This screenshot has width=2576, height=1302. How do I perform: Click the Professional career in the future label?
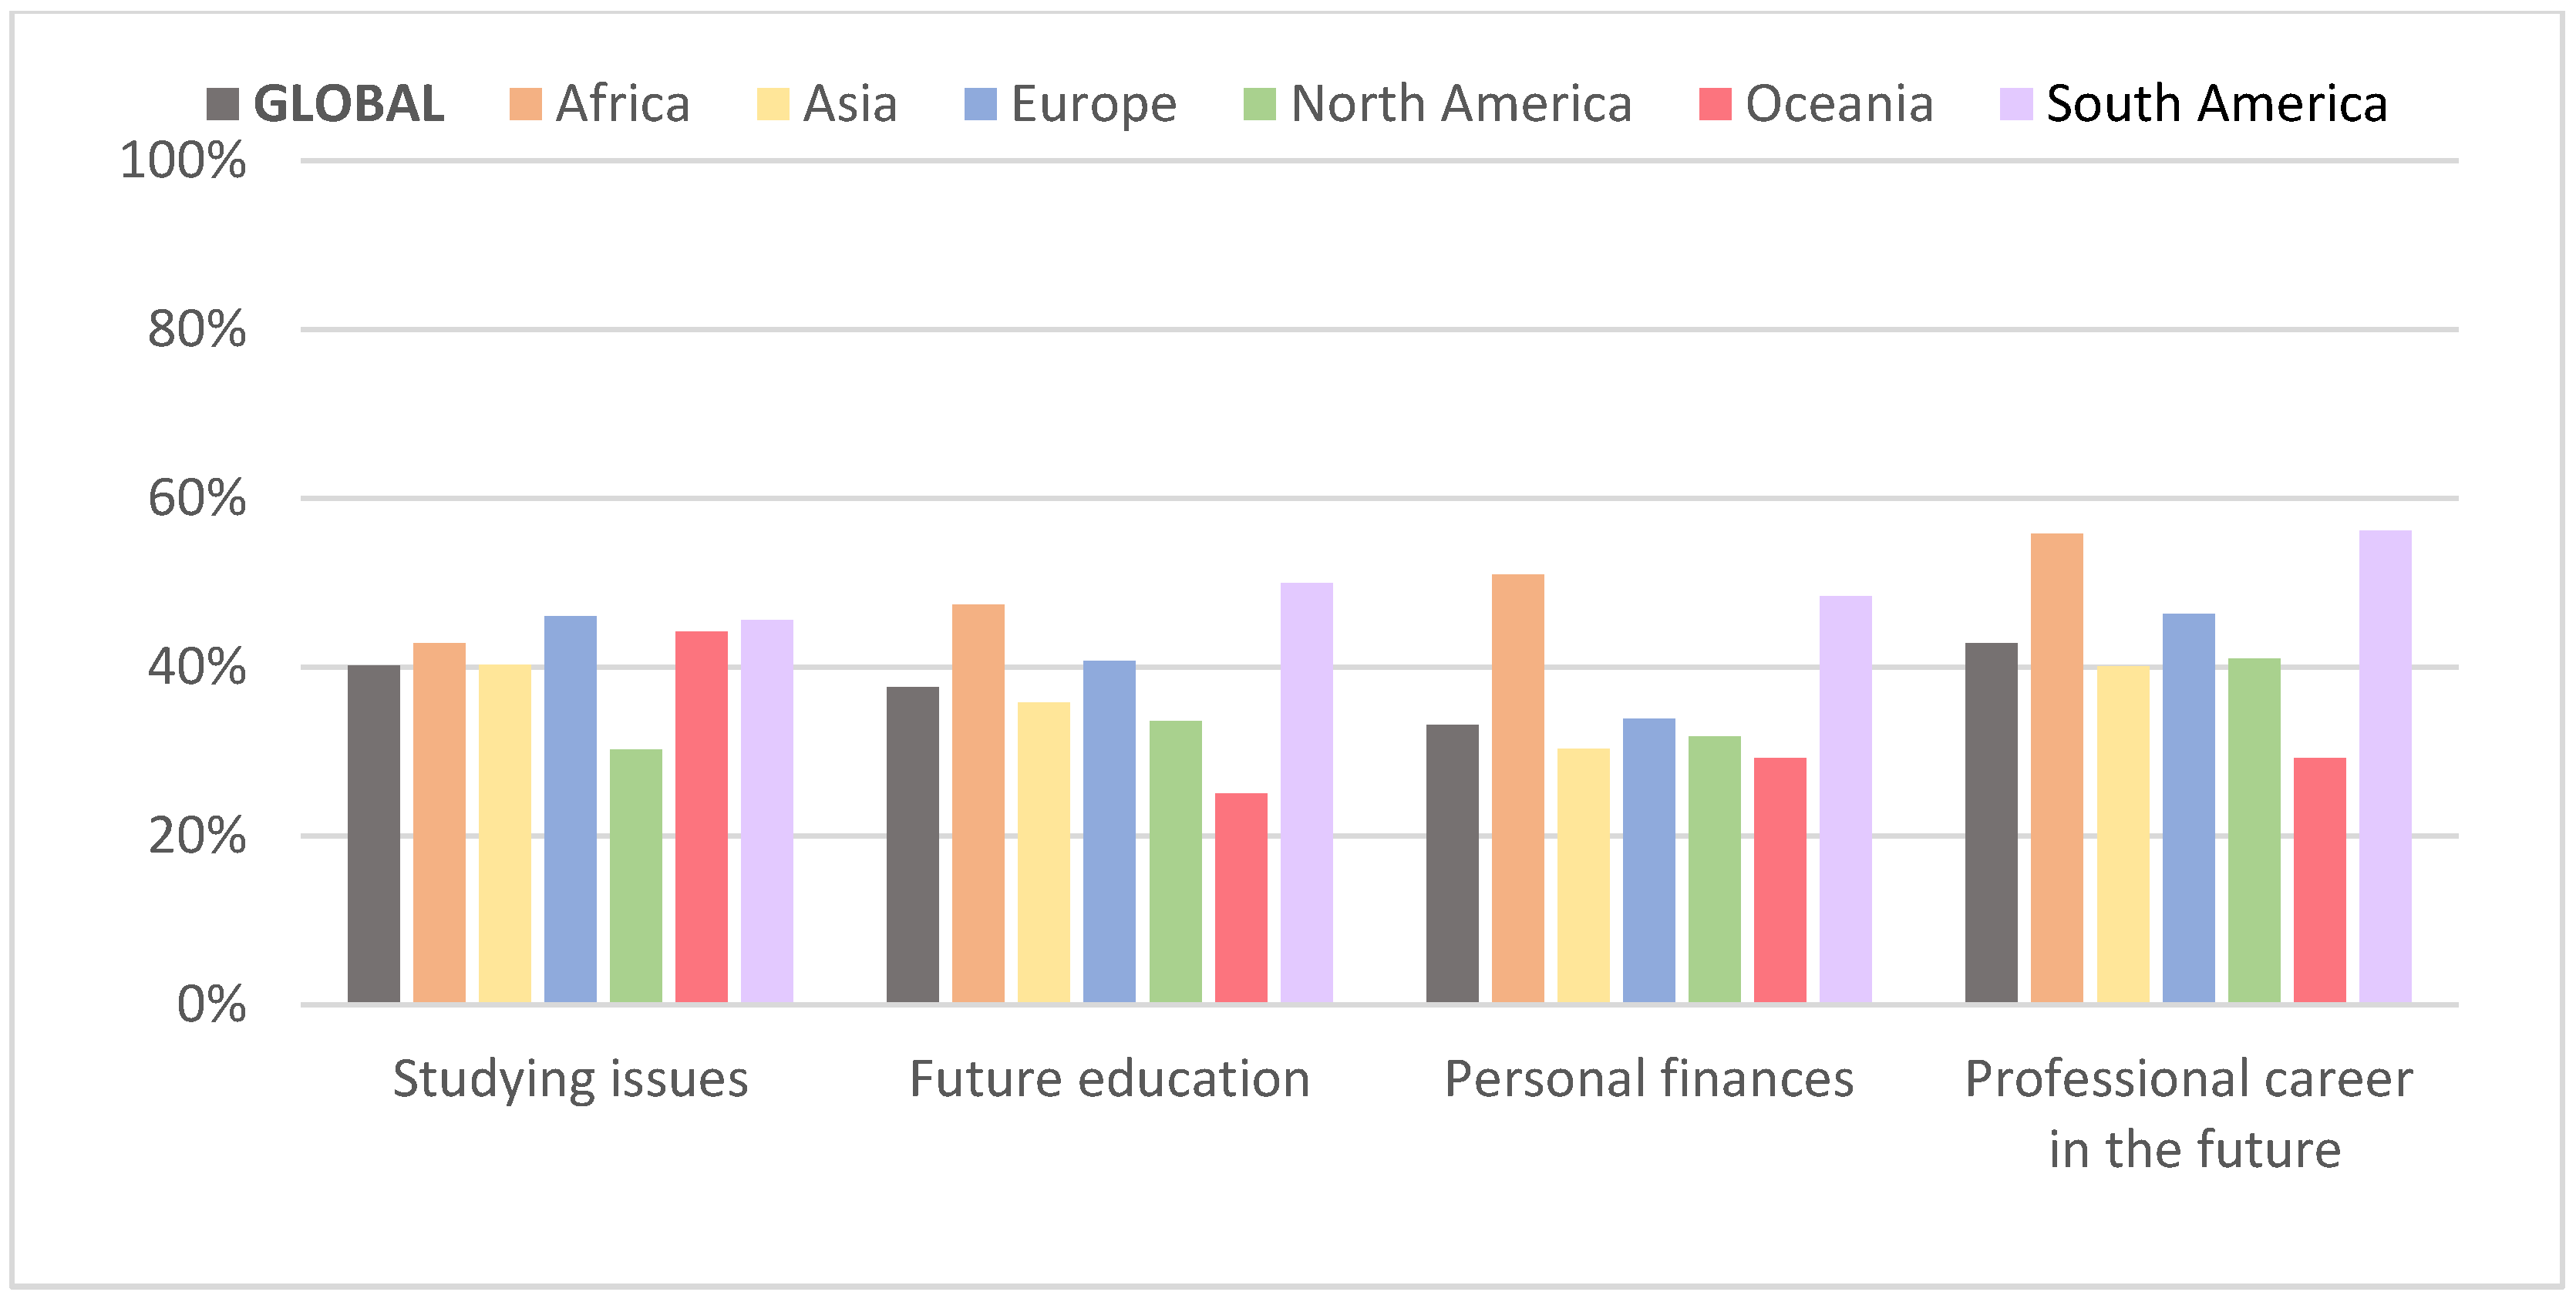click(x=2189, y=1114)
